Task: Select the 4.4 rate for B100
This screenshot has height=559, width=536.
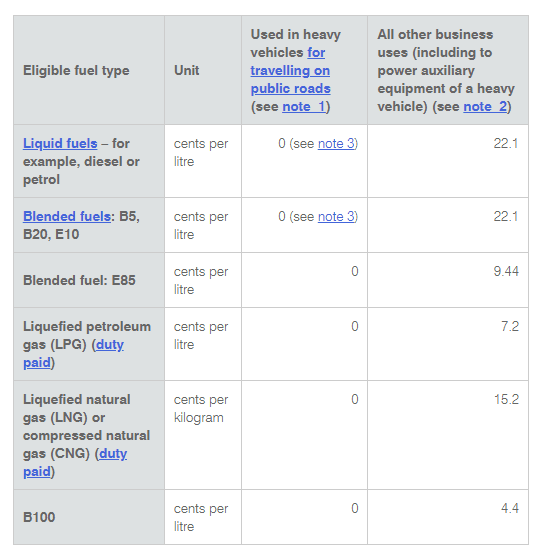Action: click(x=510, y=508)
